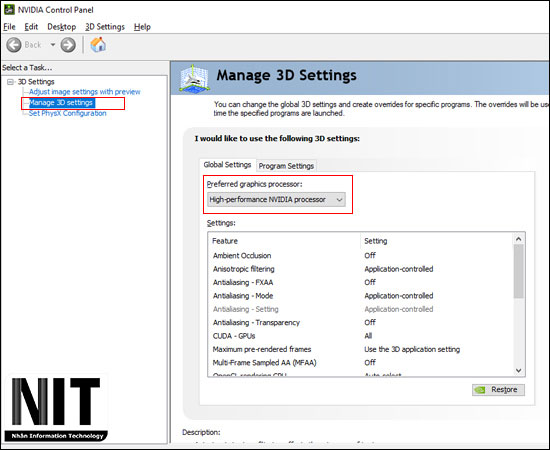Click the All value for CUDA - GPUs
550x450 pixels.
click(368, 336)
